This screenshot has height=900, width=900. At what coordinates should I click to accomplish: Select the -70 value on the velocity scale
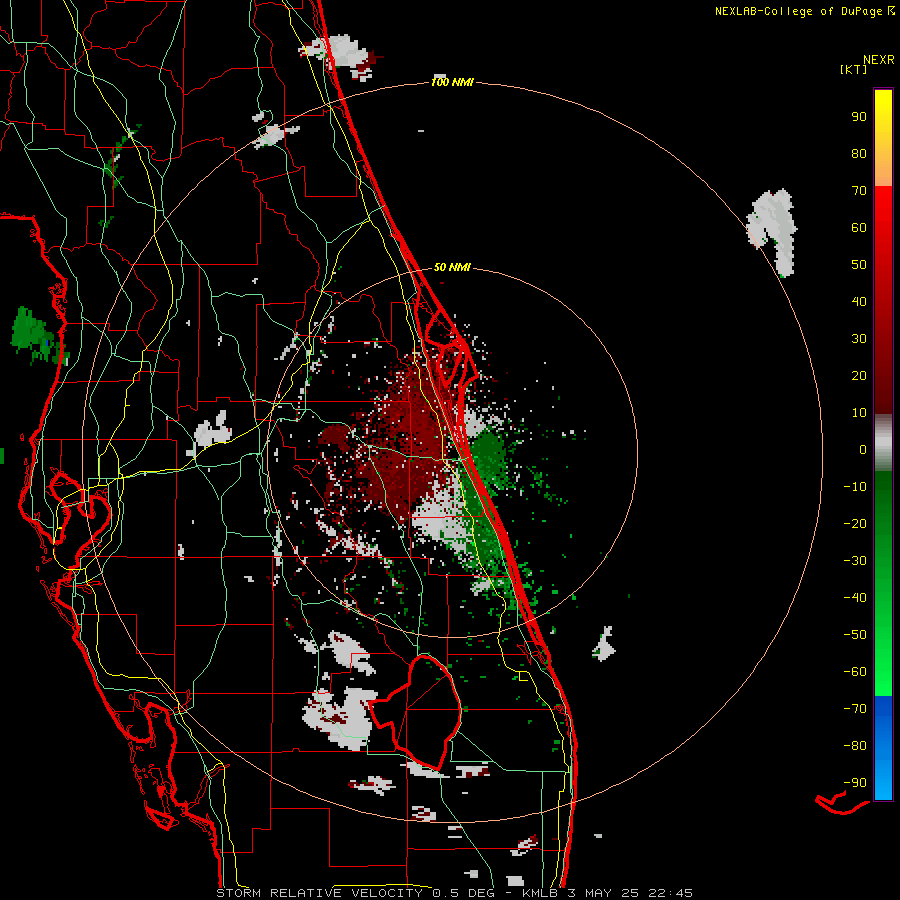[855, 708]
